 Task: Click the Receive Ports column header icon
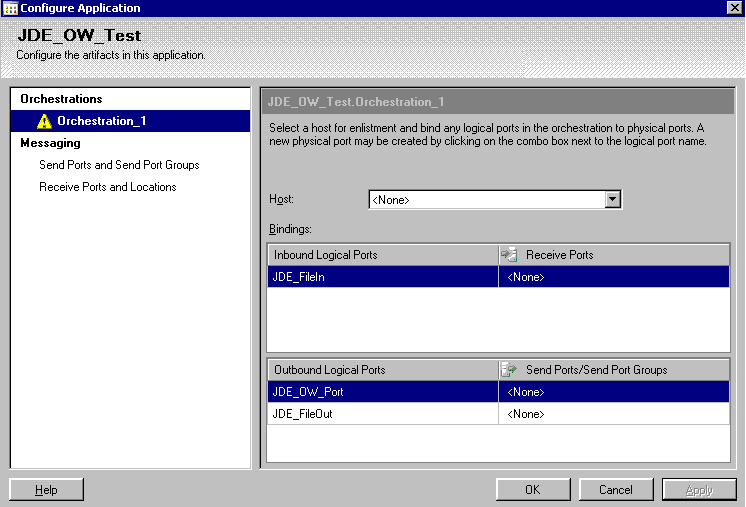pos(509,255)
